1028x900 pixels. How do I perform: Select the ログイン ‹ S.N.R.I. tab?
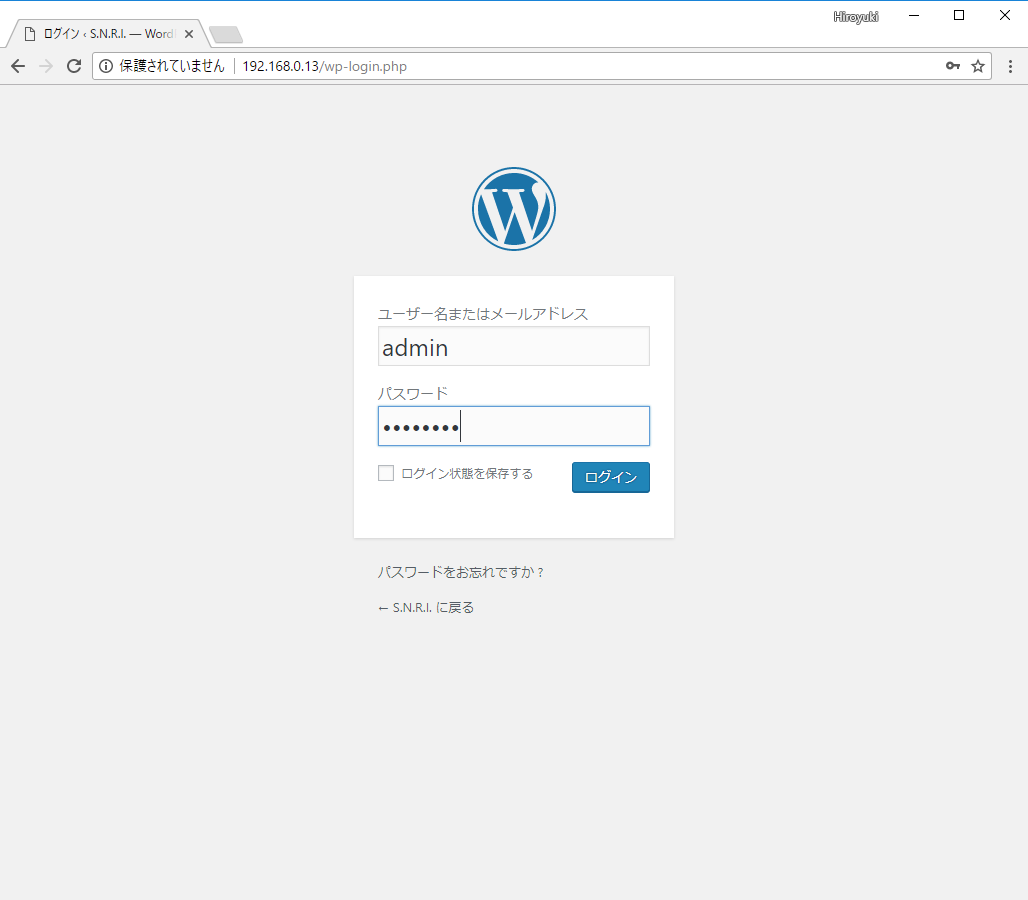tap(108, 33)
